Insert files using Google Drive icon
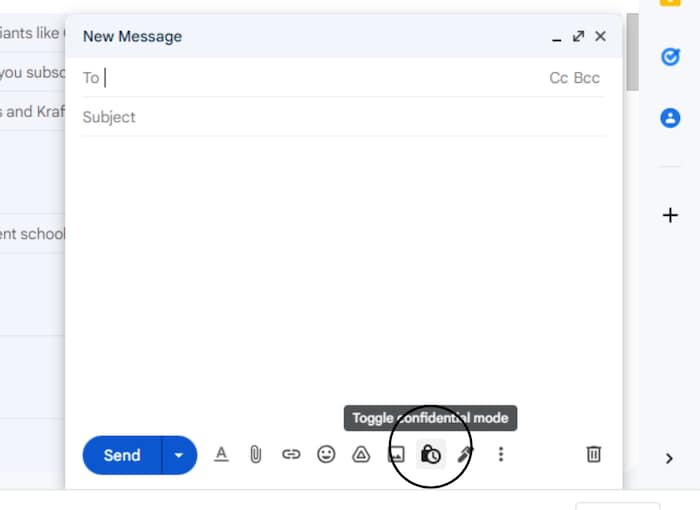This screenshot has width=700, height=510. coord(361,454)
